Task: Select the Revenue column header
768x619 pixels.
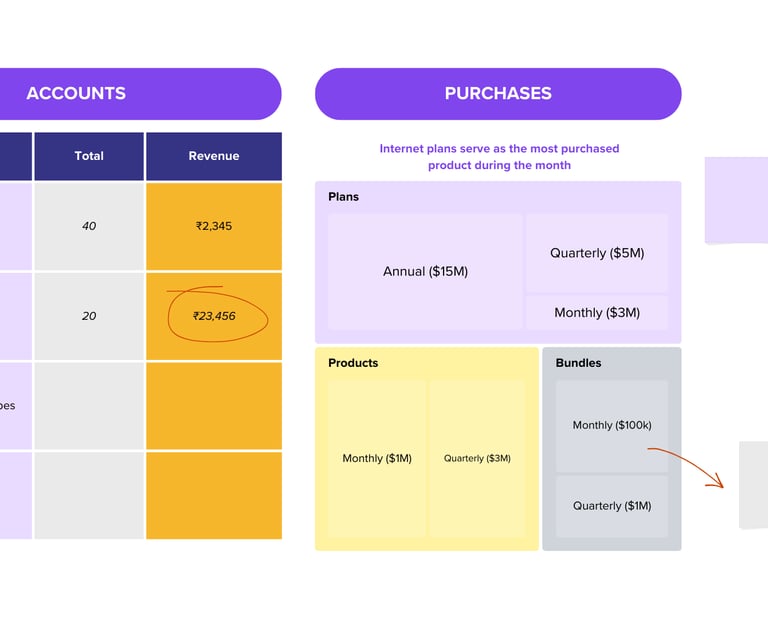Action: tap(214, 156)
